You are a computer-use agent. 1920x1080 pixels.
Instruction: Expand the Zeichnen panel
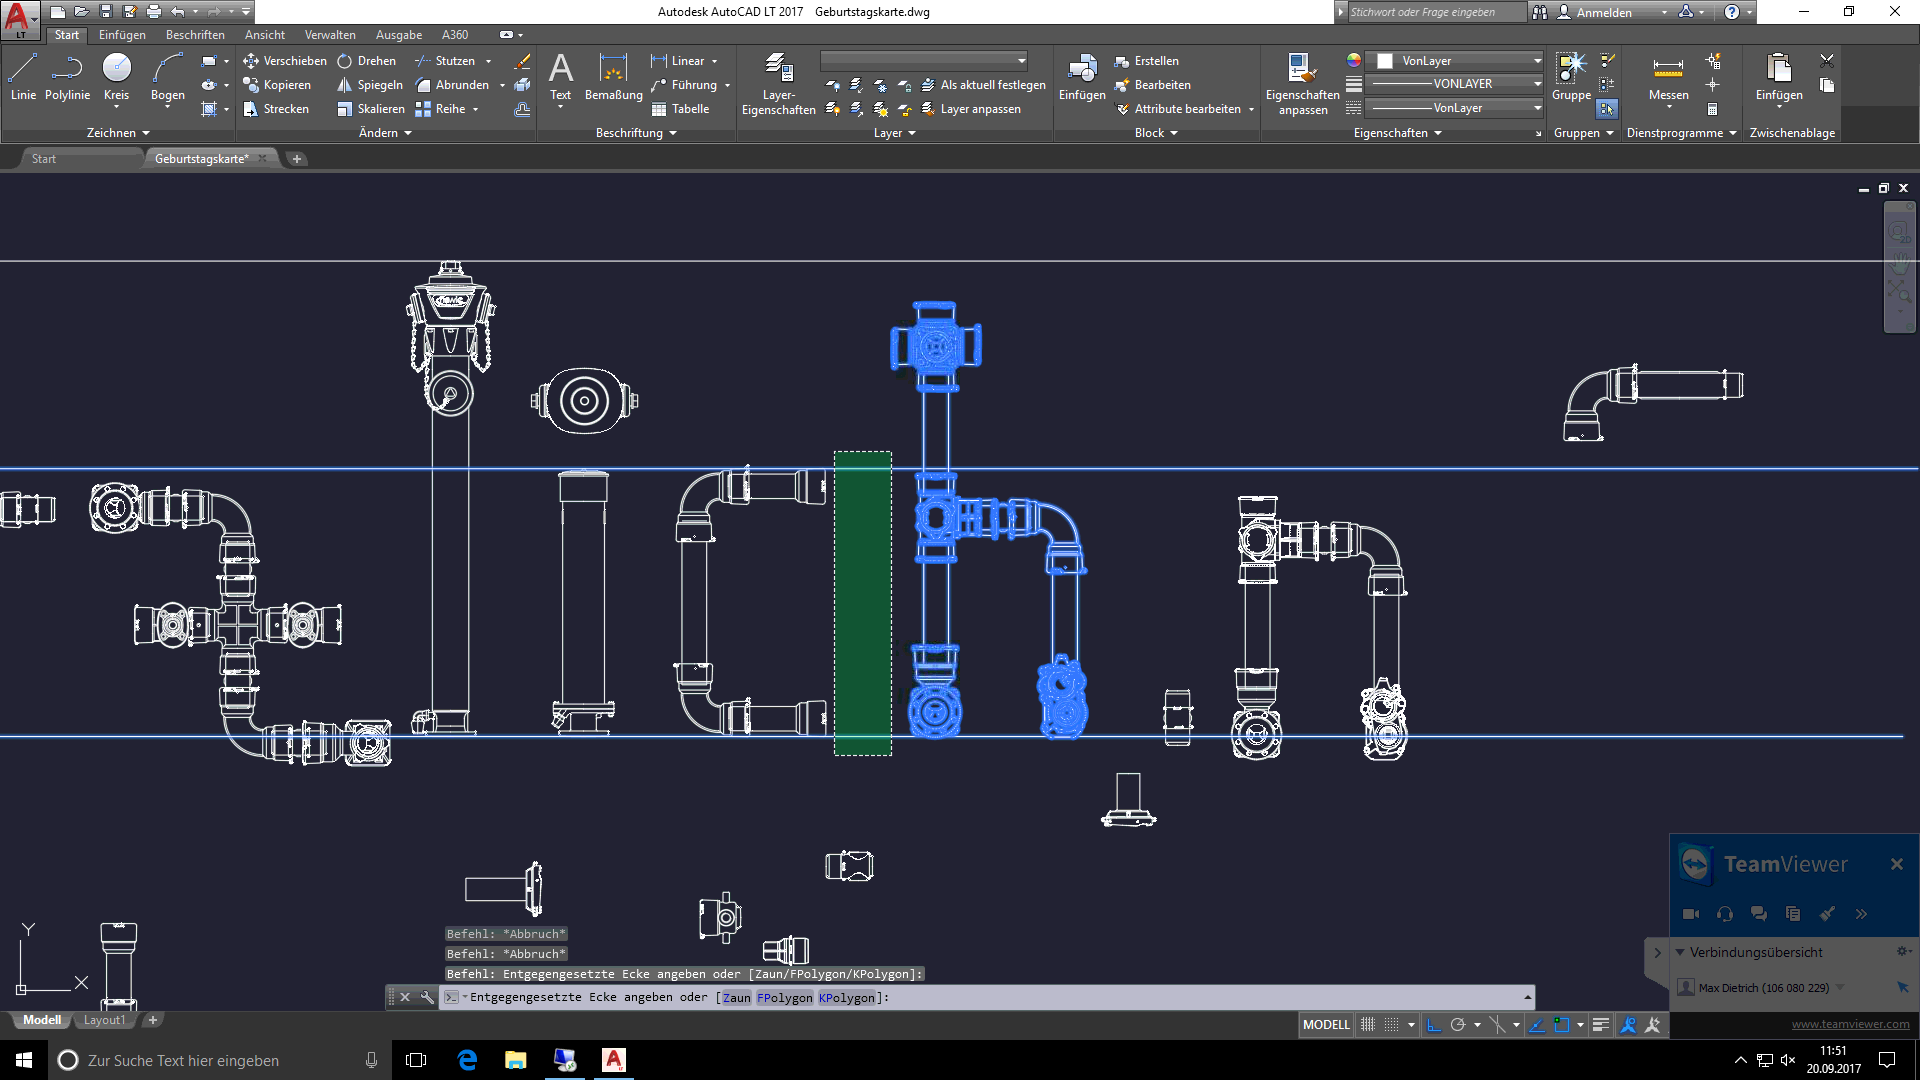118,133
